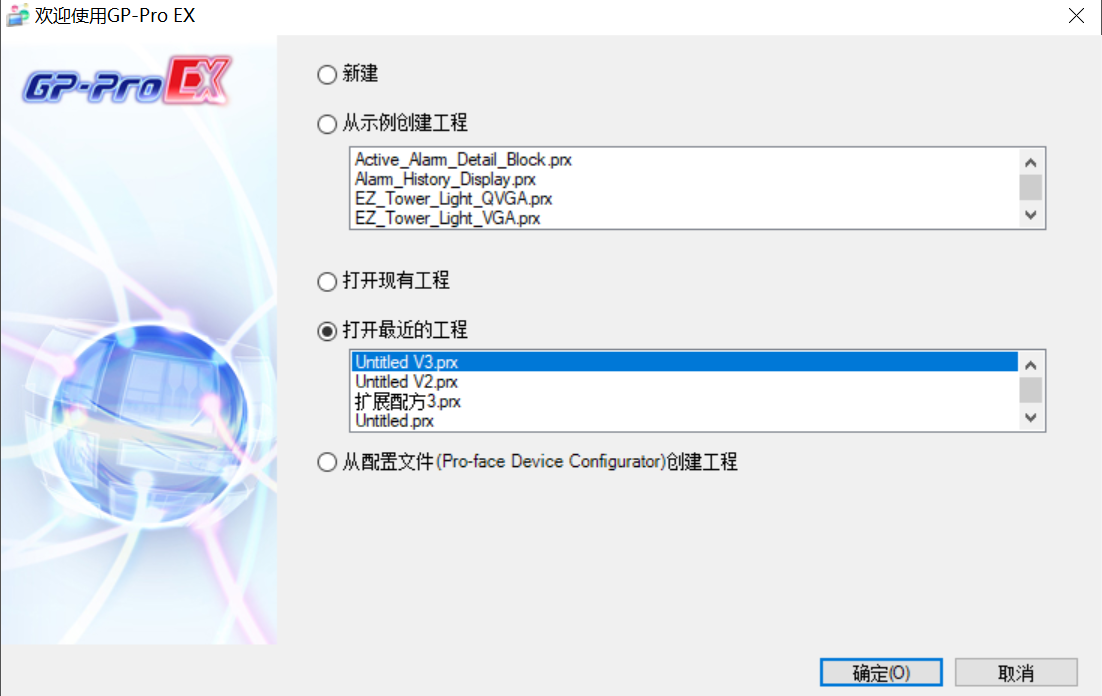Select Alarm_History_Display.prx from samples
Image resolution: width=1102 pixels, height=696 pixels.
point(445,179)
